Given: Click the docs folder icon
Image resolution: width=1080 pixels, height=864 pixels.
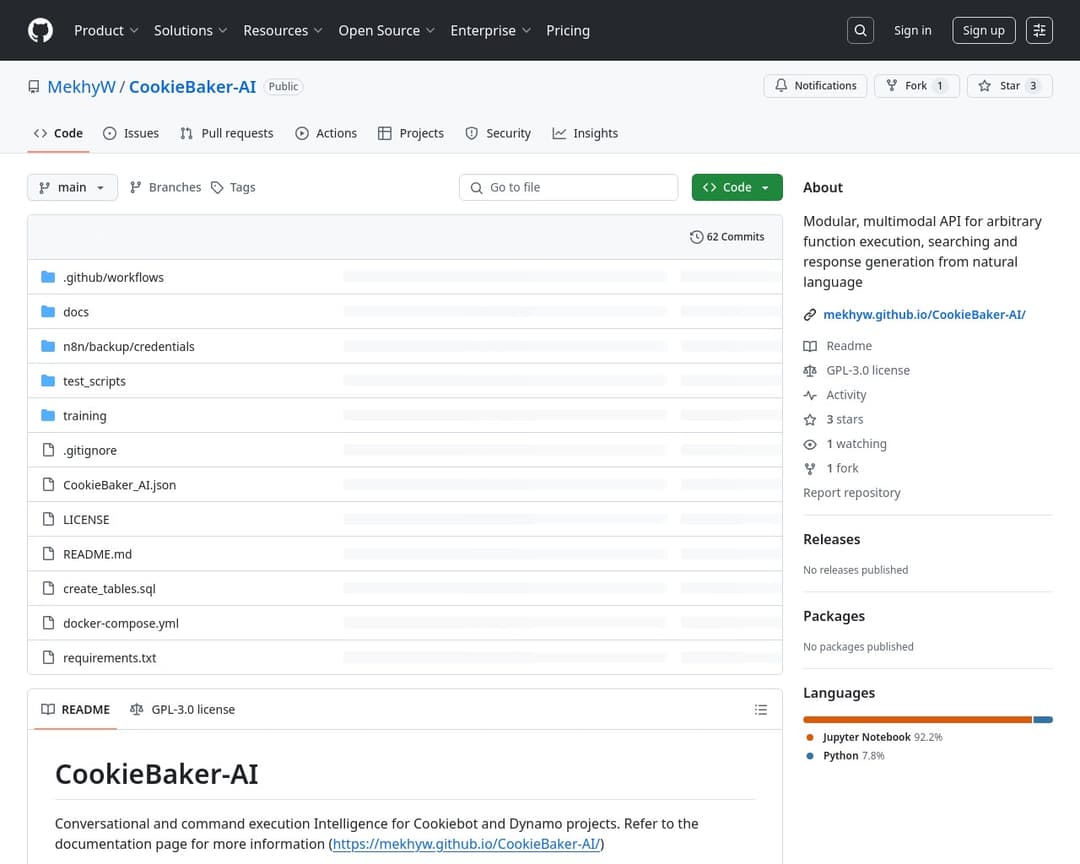Looking at the screenshot, I should click(x=48, y=311).
